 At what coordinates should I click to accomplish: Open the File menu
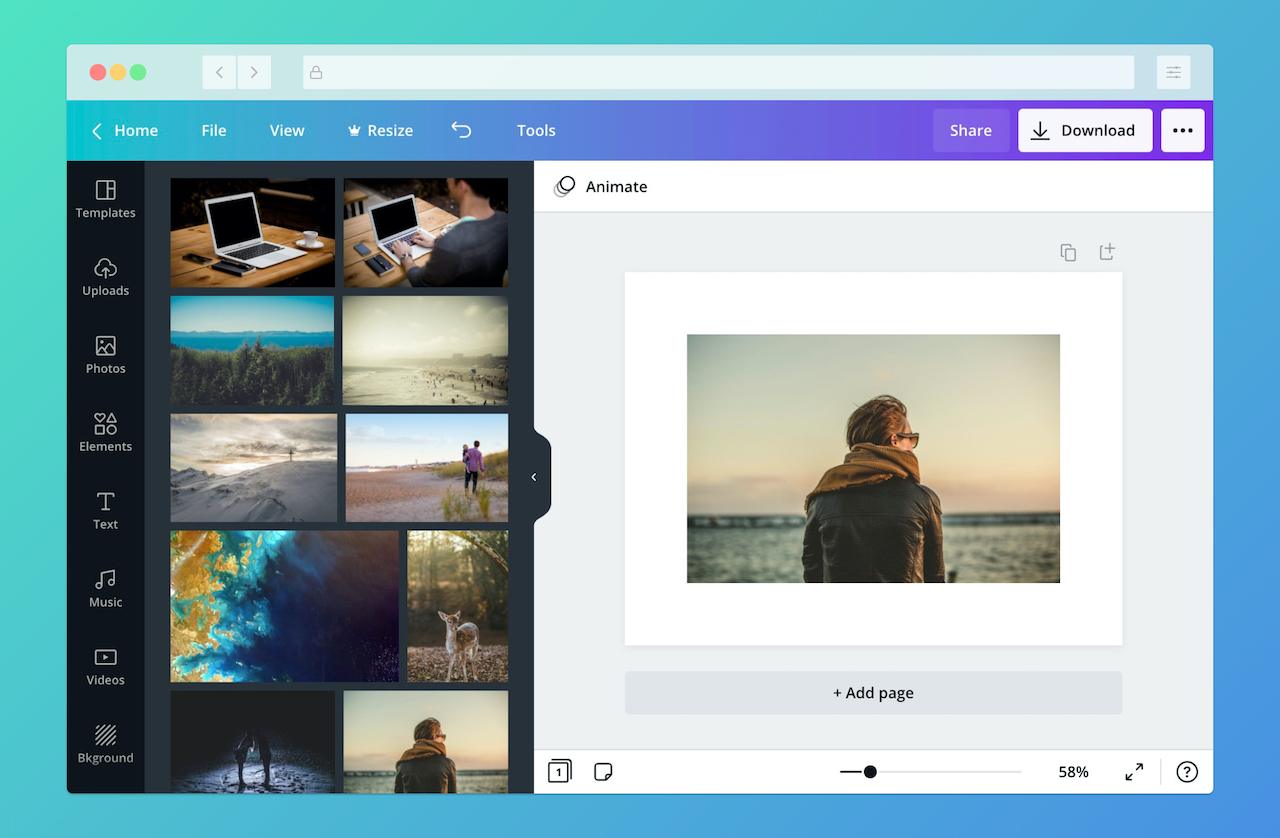[x=213, y=130]
